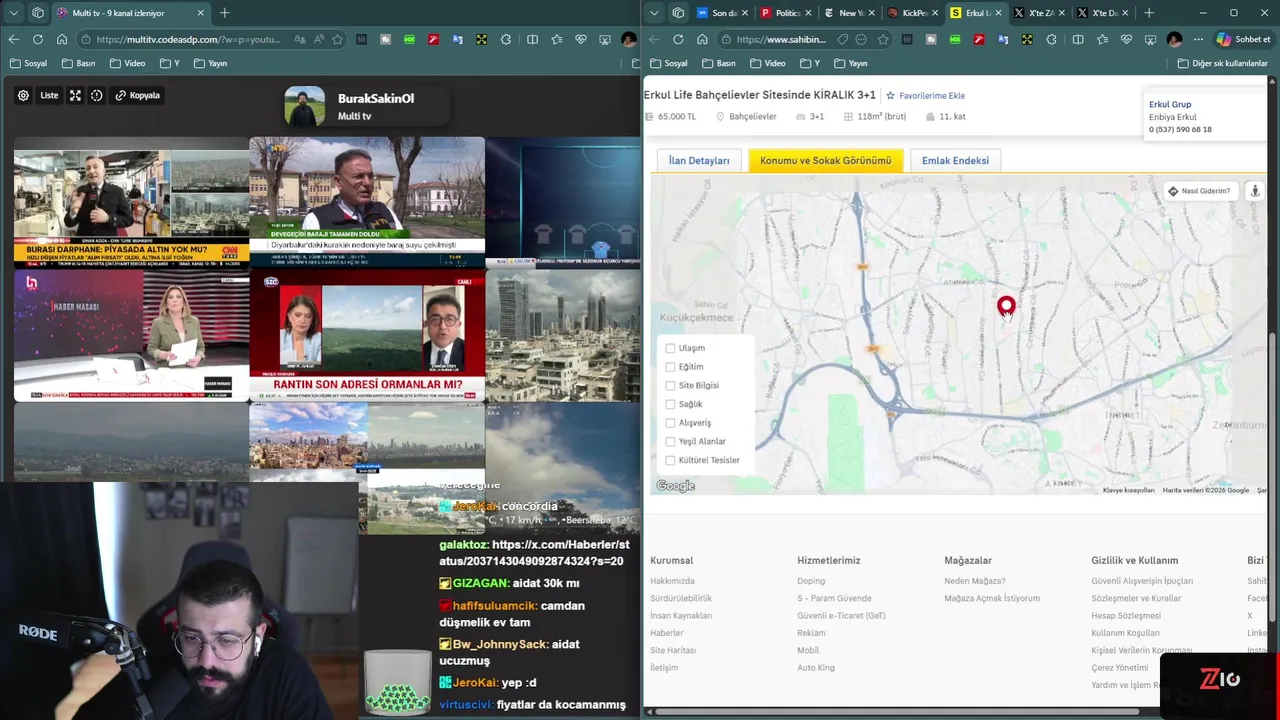Enable Site Bilgisi map checkbox
This screenshot has height=720, width=1280.
click(670, 385)
